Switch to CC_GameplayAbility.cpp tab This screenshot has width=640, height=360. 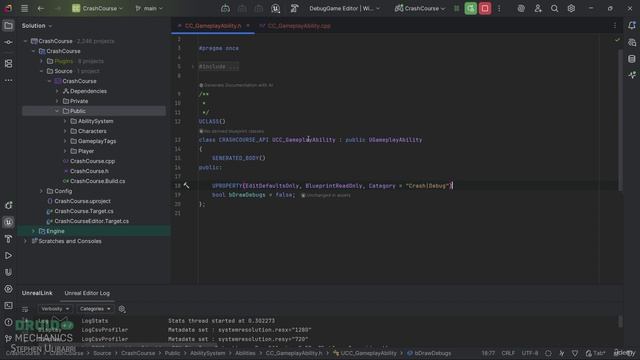pyautogui.click(x=299, y=26)
